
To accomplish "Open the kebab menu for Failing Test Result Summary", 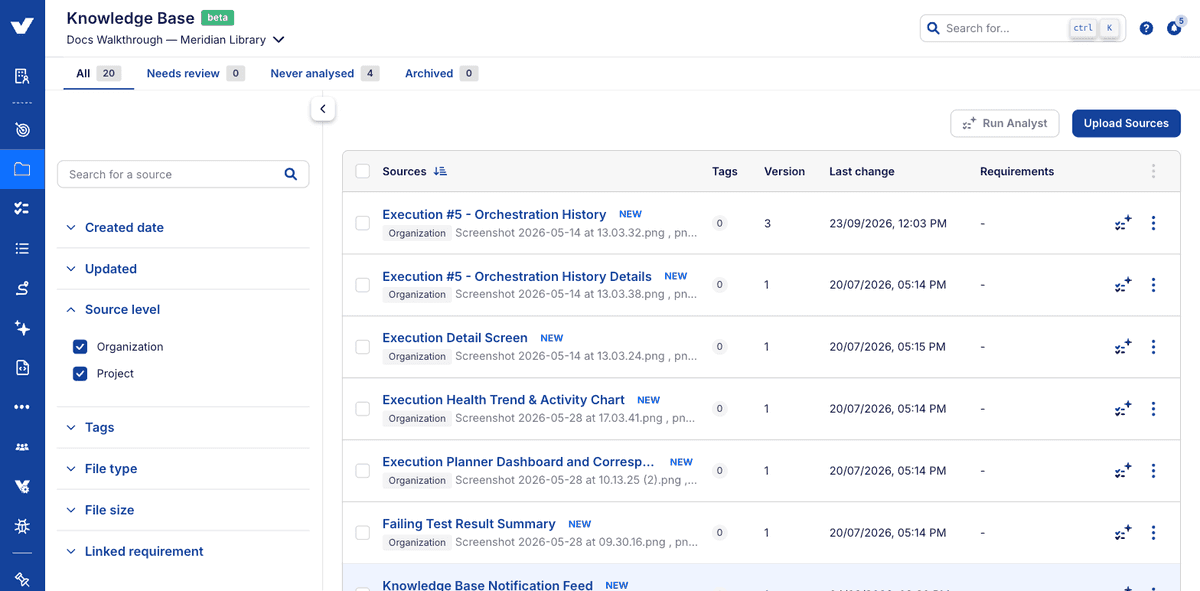I will click(x=1153, y=533).
